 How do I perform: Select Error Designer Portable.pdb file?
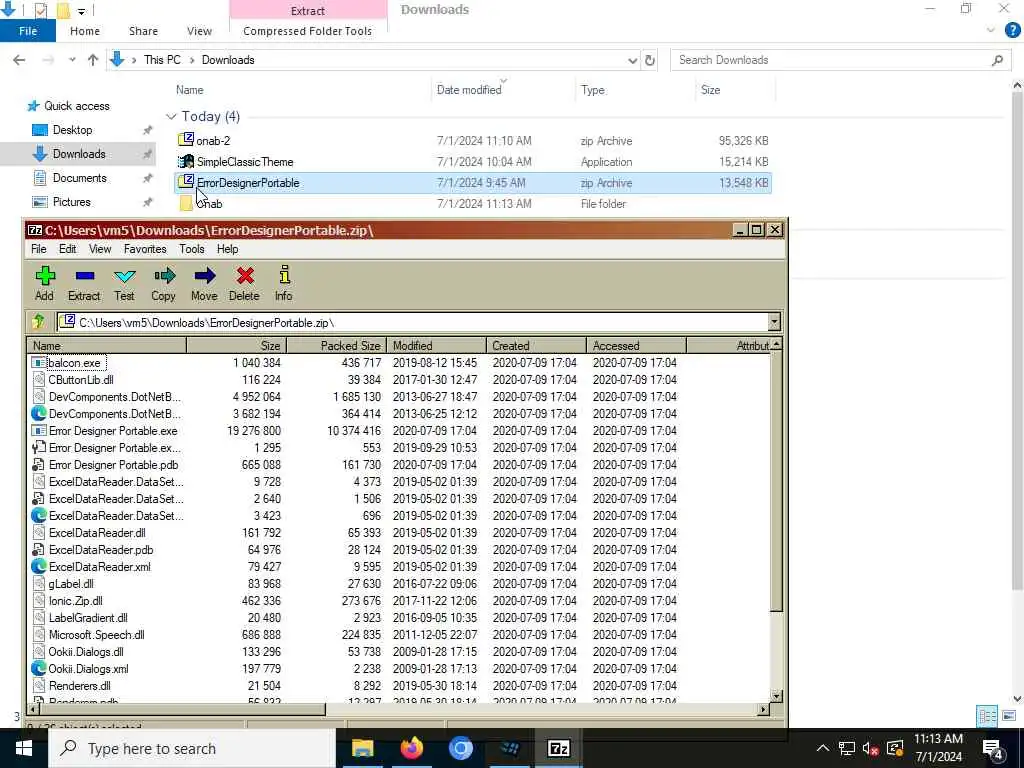point(114,464)
